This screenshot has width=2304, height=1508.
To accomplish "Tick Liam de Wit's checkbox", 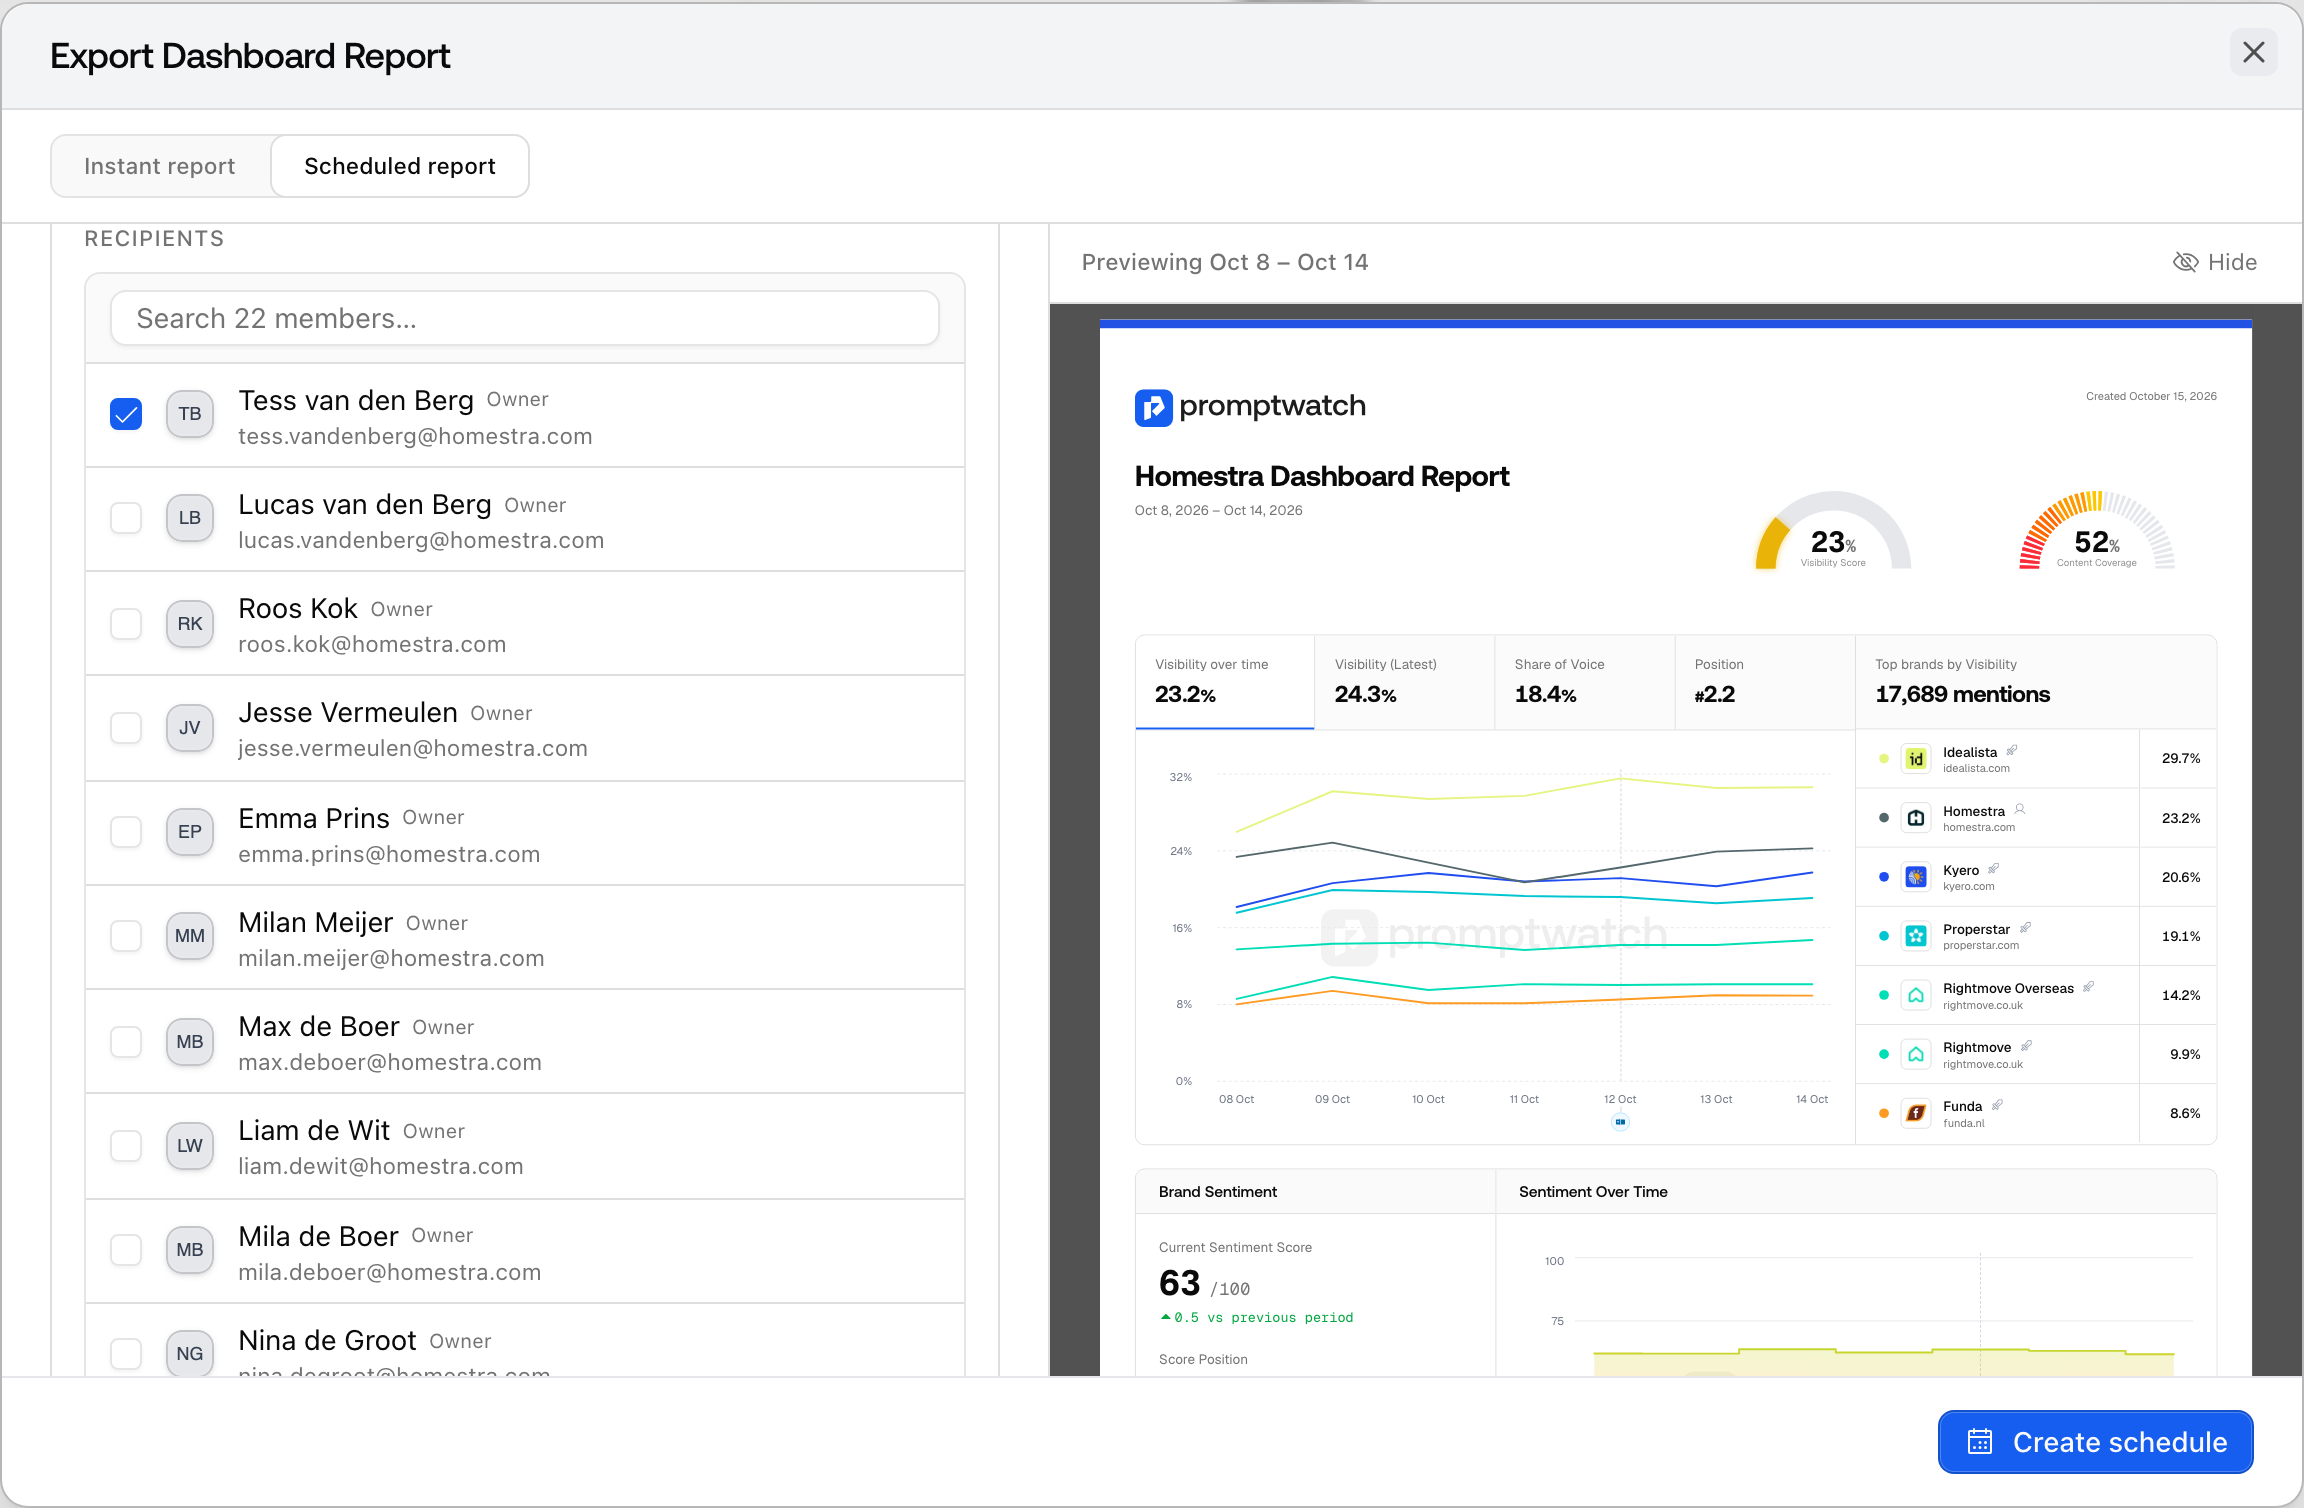I will 126,1146.
